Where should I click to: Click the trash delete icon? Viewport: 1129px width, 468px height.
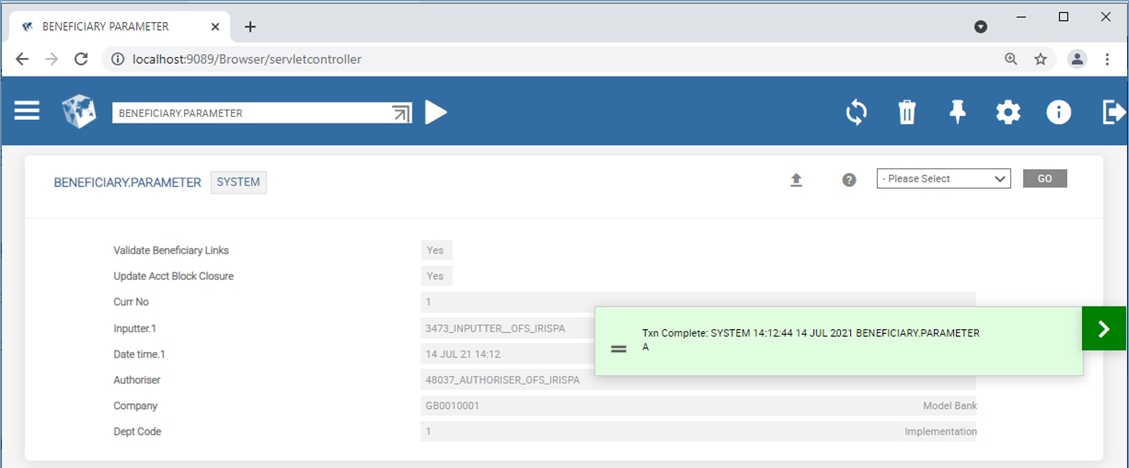tap(907, 112)
